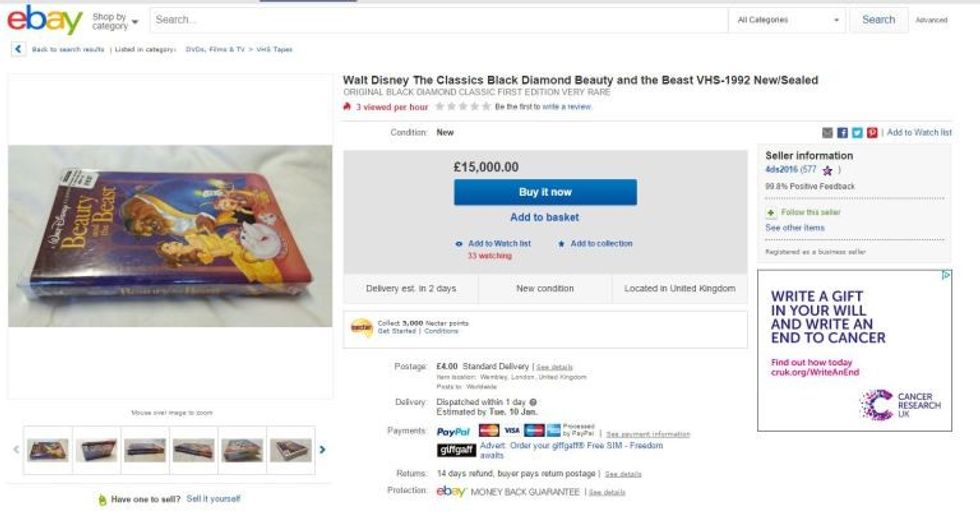Click the eBay logo
The height and width of the screenshot is (523, 980).
tap(44, 19)
